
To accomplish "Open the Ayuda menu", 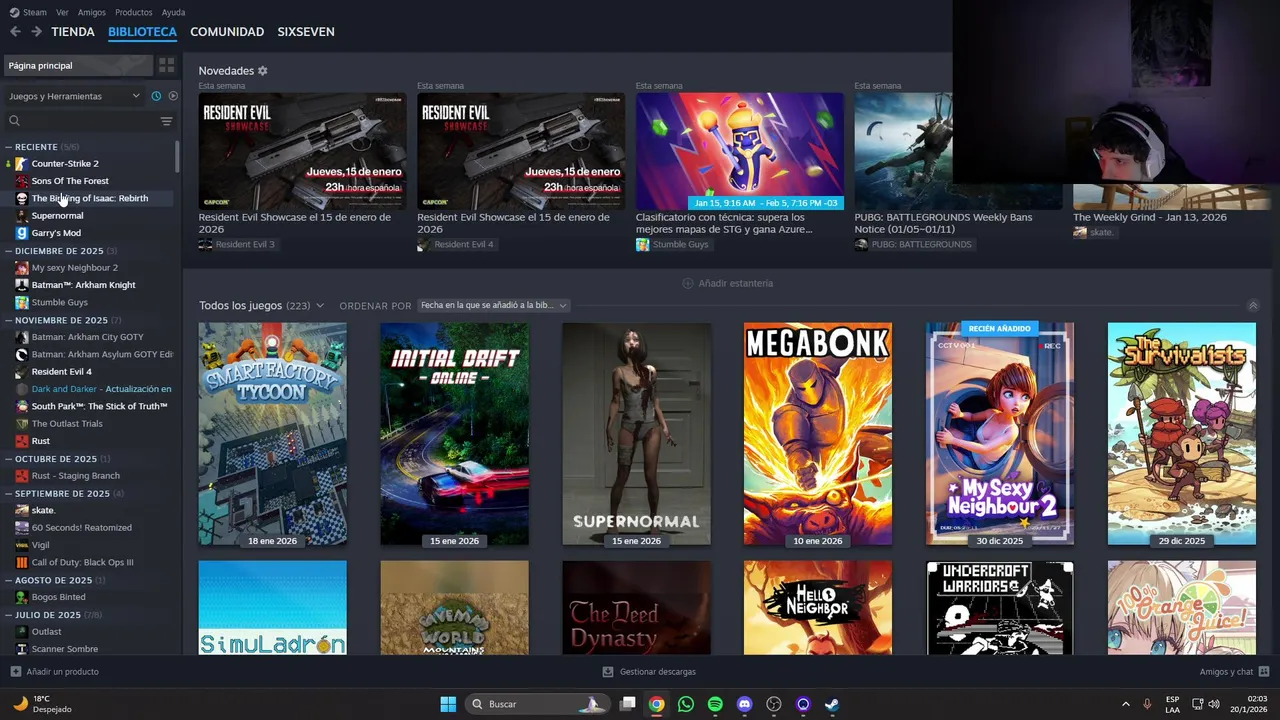I will [x=173, y=12].
